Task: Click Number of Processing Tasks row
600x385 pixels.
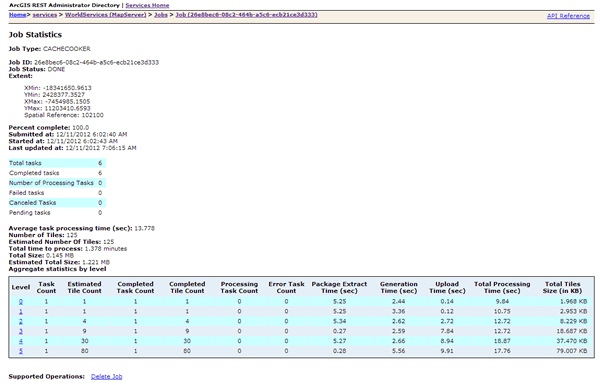Action: pyautogui.click(x=57, y=183)
